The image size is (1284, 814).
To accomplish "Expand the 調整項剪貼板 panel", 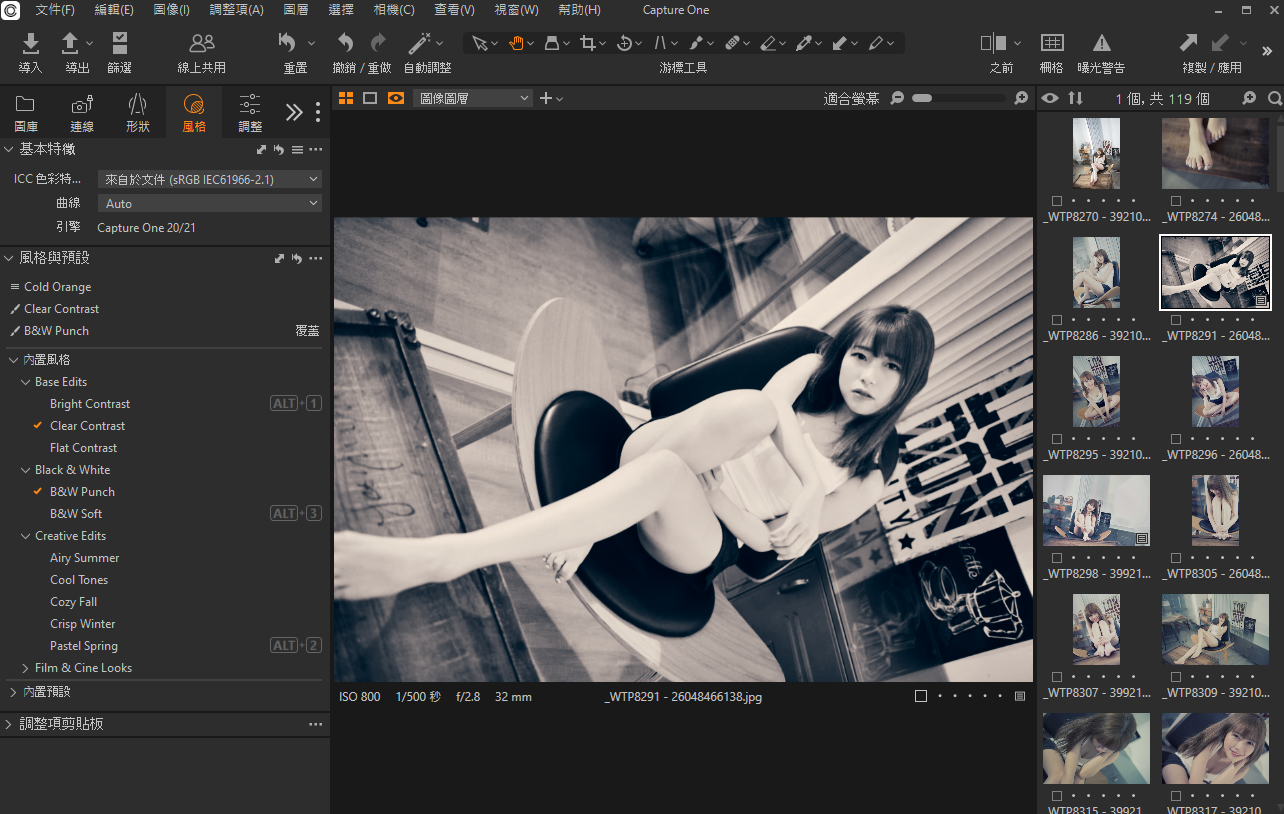I will [9, 724].
